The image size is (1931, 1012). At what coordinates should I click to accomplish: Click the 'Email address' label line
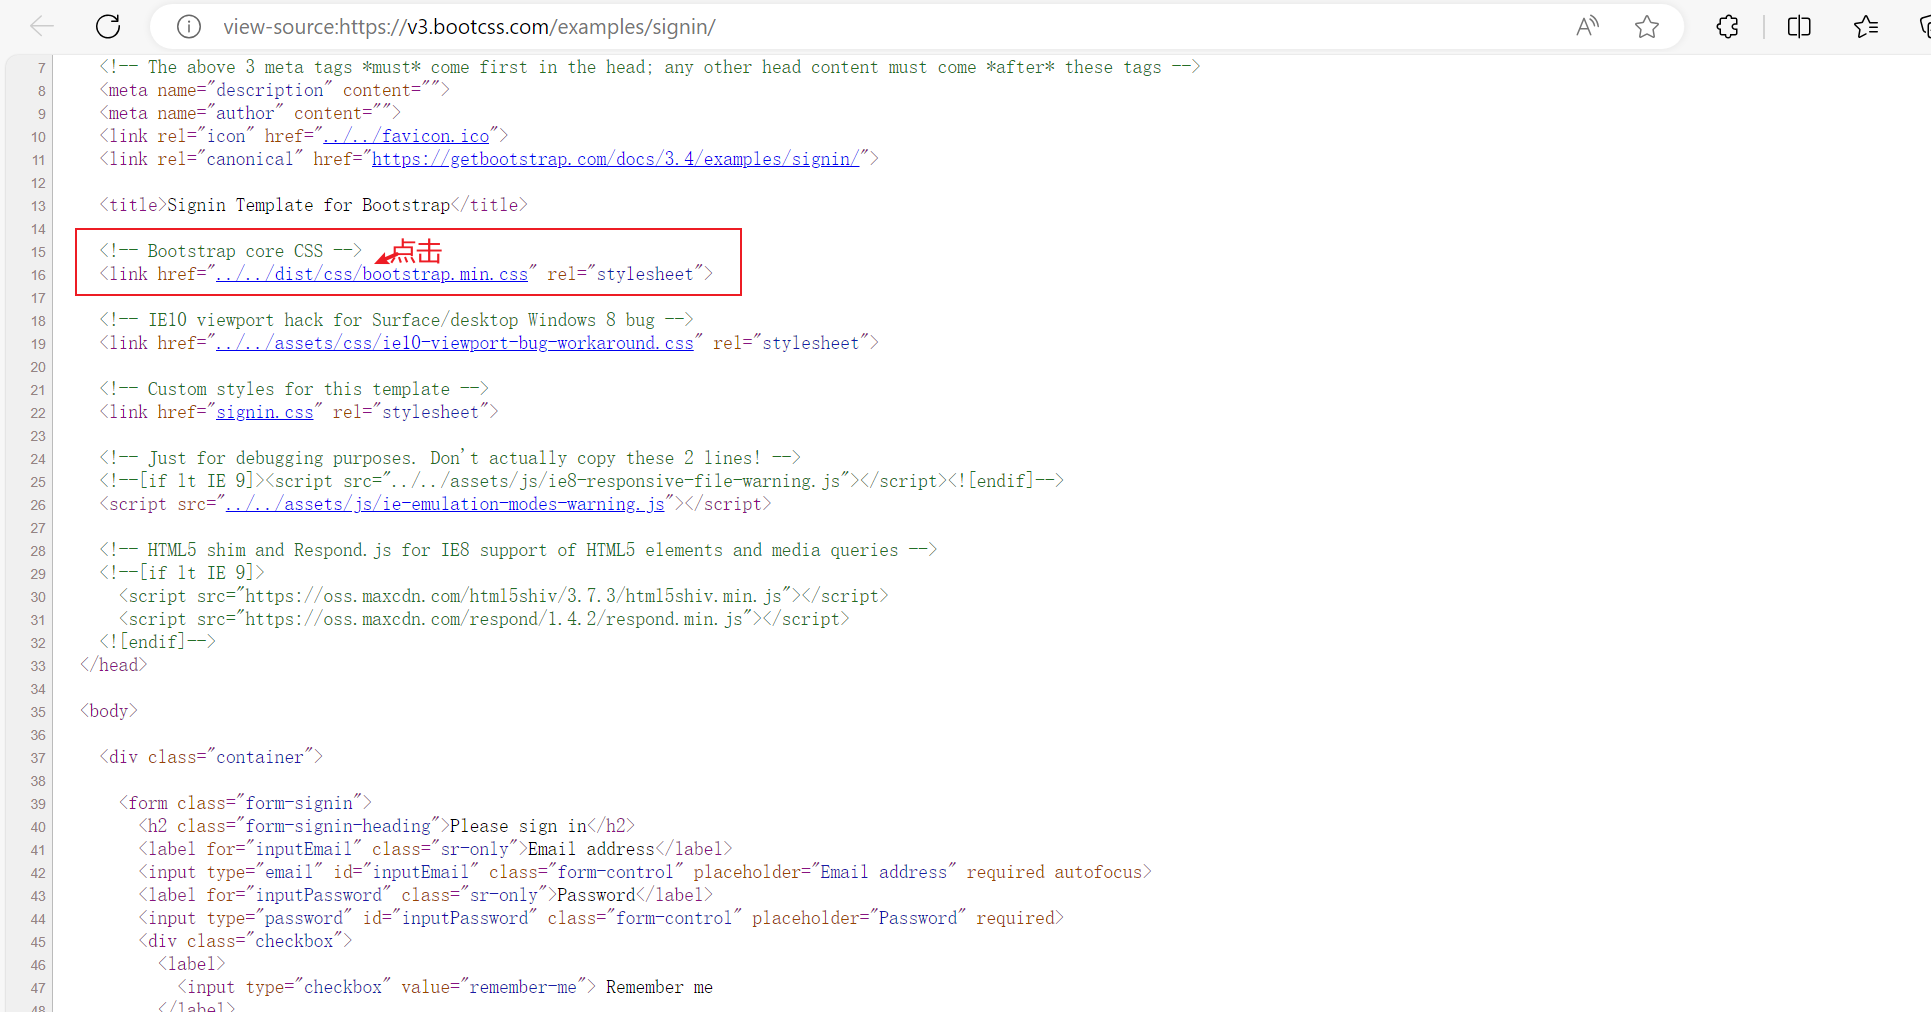[435, 849]
